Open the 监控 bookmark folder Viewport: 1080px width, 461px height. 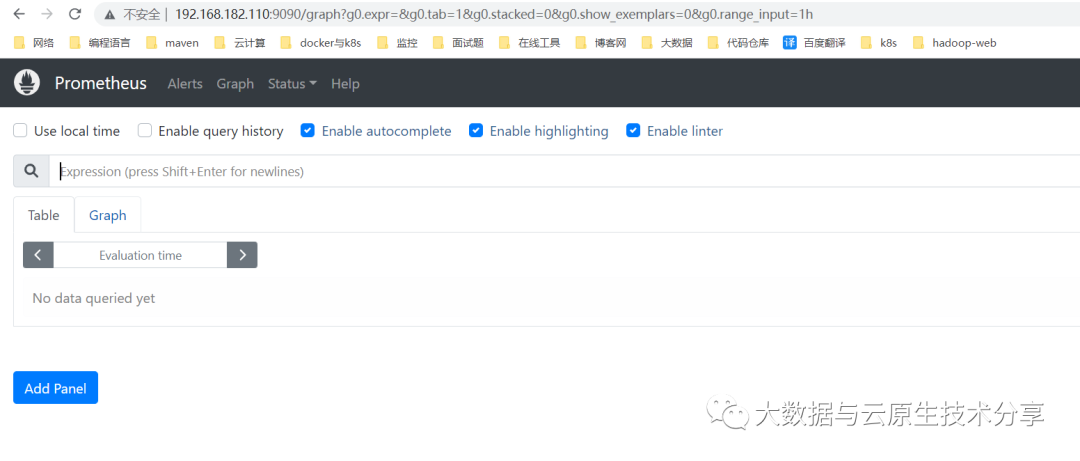pyautogui.click(x=397, y=43)
